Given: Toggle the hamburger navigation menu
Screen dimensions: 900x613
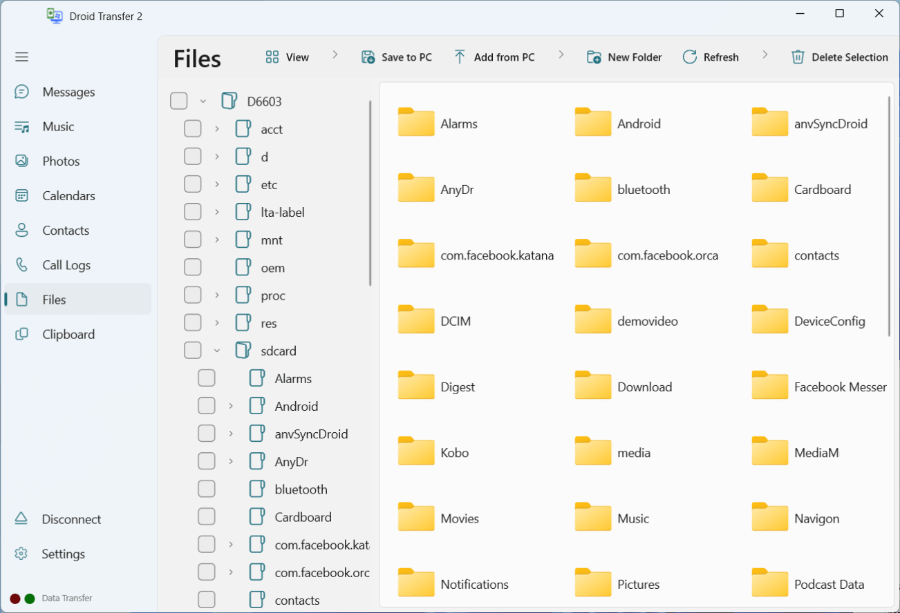Looking at the screenshot, I should point(22,57).
